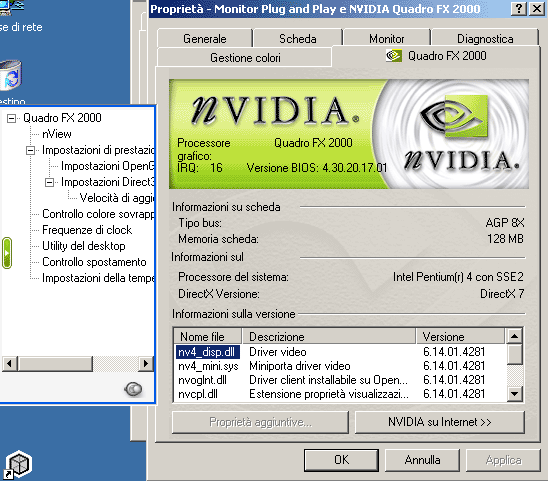Select Velocità di aggiornamento tree item
548x481 pixels.
[x=117, y=198]
